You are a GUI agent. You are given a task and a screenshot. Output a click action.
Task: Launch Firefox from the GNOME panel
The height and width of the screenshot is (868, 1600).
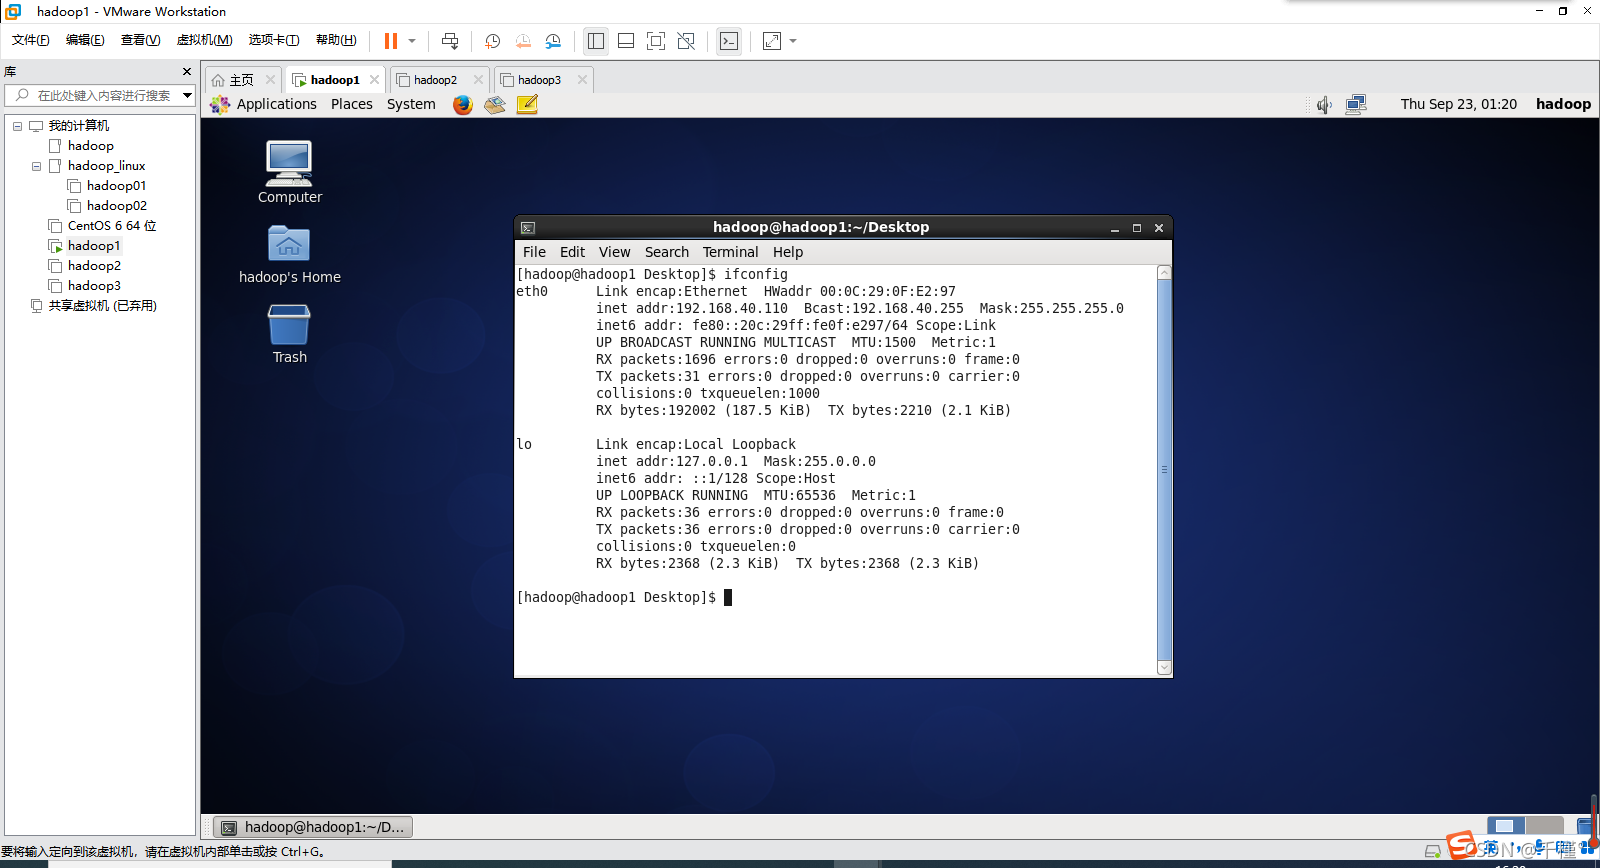tap(462, 104)
